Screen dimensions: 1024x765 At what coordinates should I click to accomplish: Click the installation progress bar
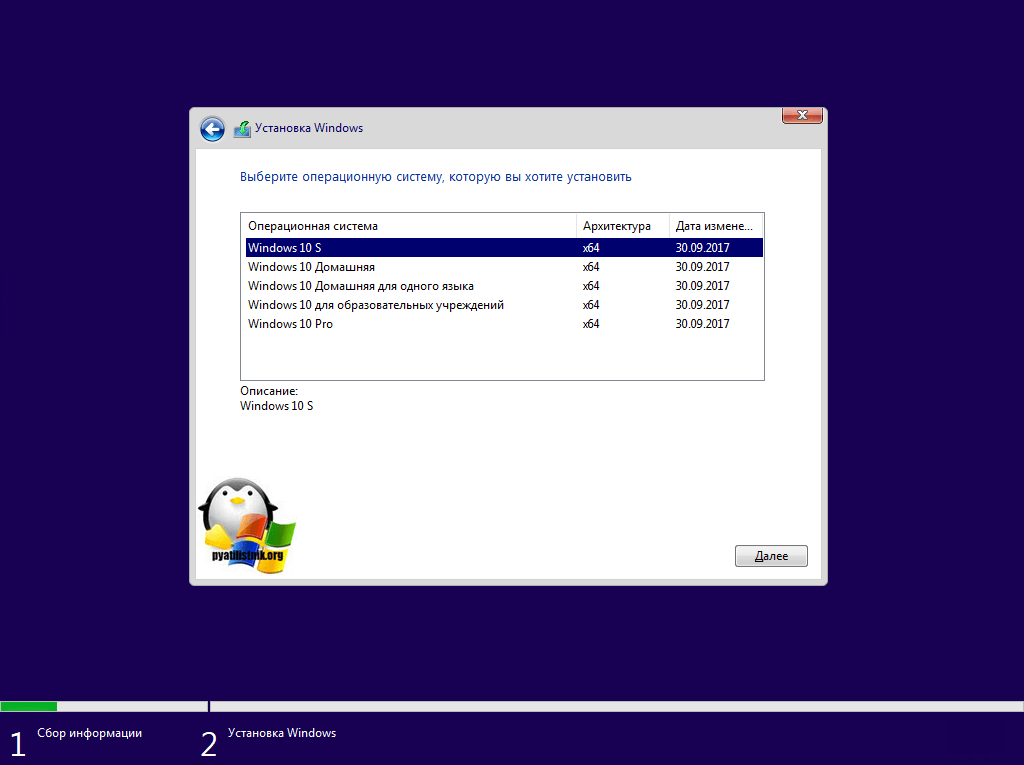pyautogui.click(x=512, y=706)
